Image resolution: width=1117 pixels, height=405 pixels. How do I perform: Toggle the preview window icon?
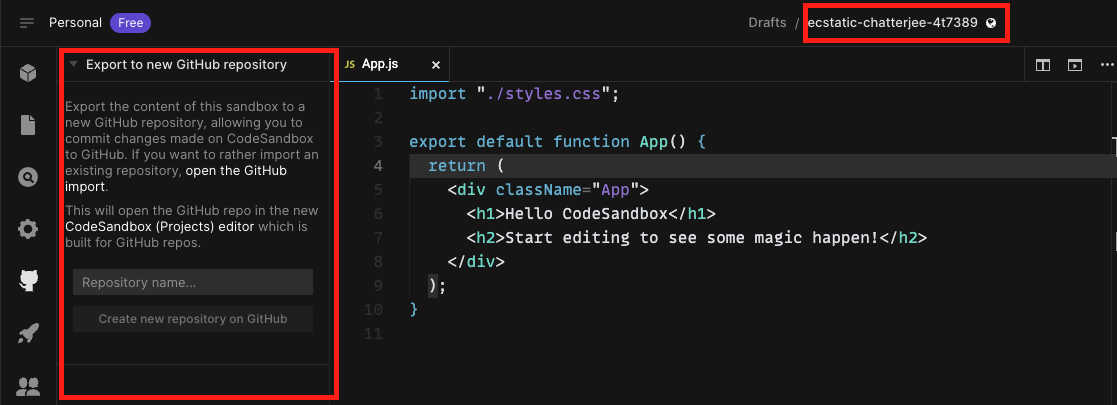coord(1075,65)
